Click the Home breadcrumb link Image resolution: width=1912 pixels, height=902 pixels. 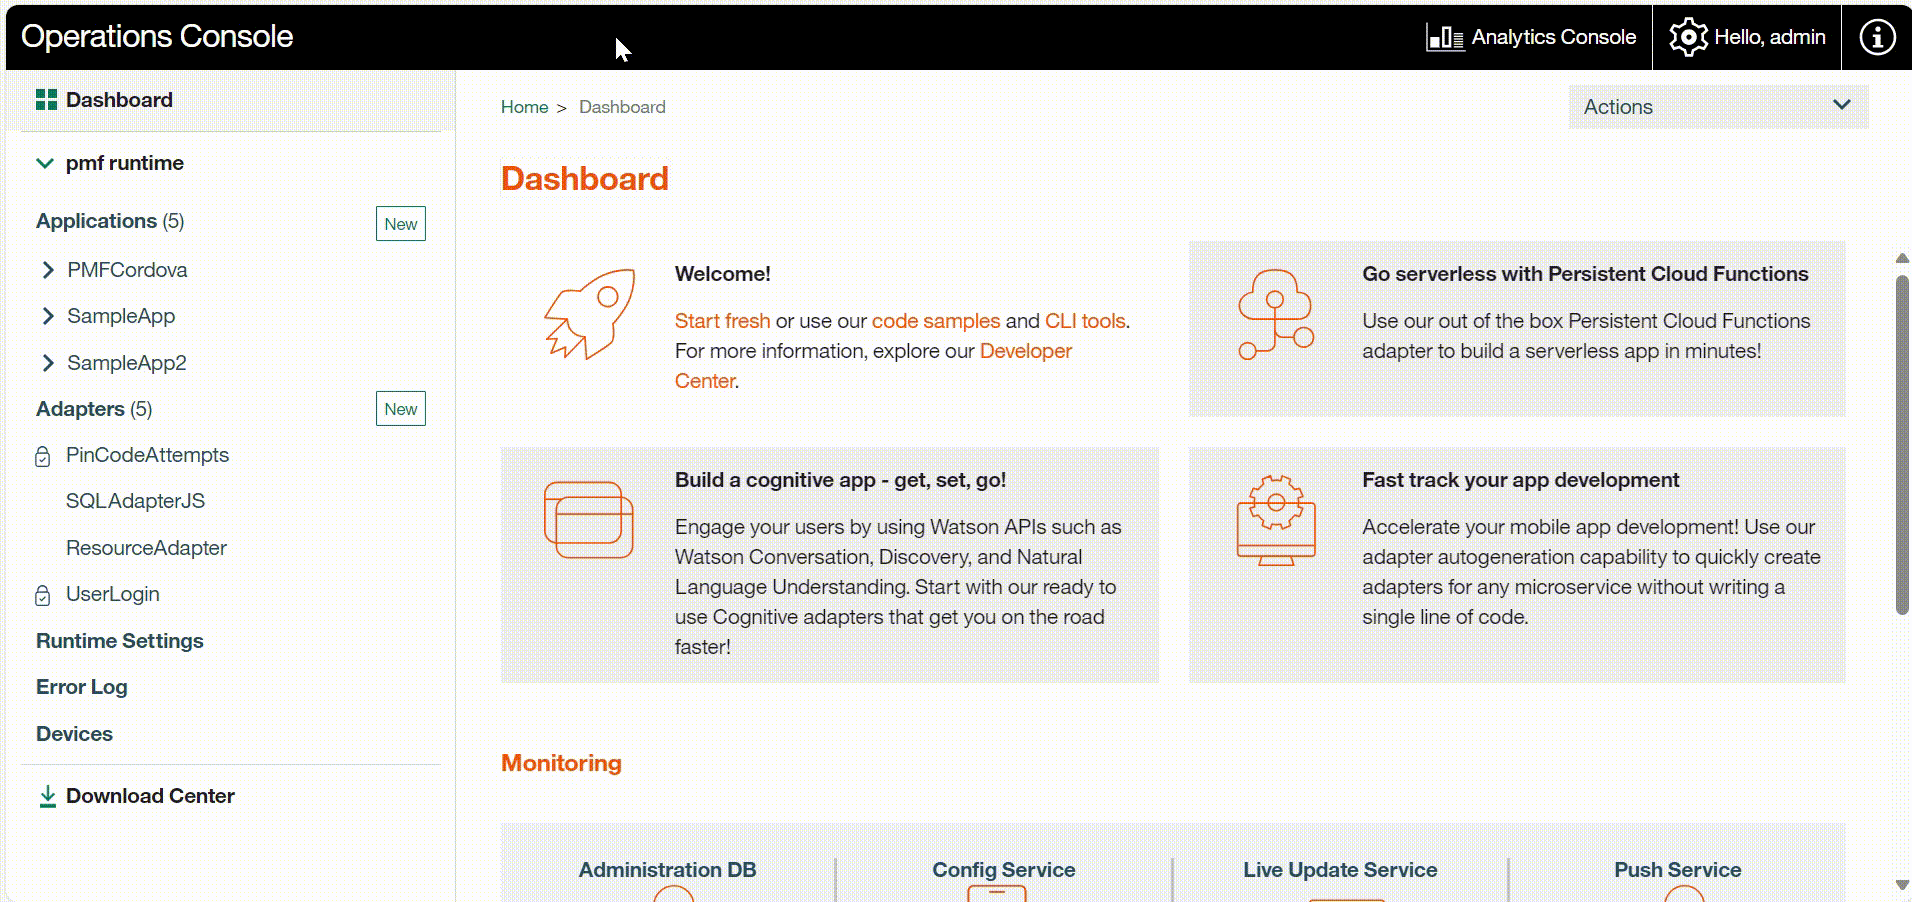(524, 107)
